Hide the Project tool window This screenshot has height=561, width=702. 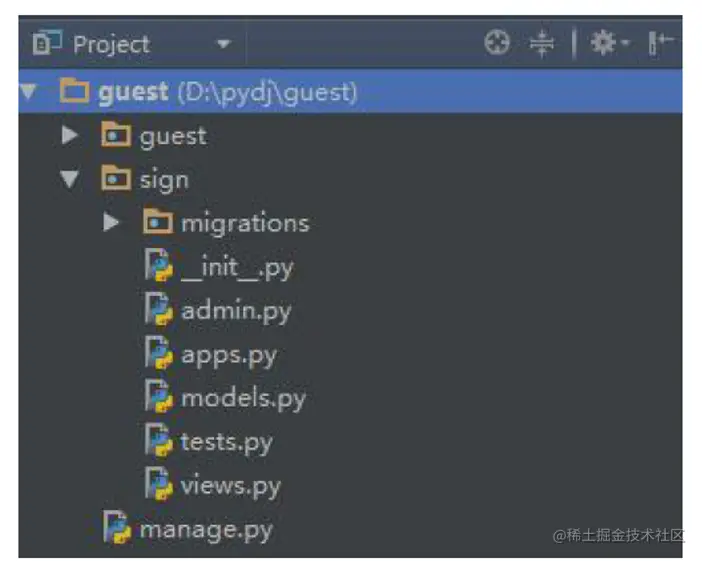661,43
